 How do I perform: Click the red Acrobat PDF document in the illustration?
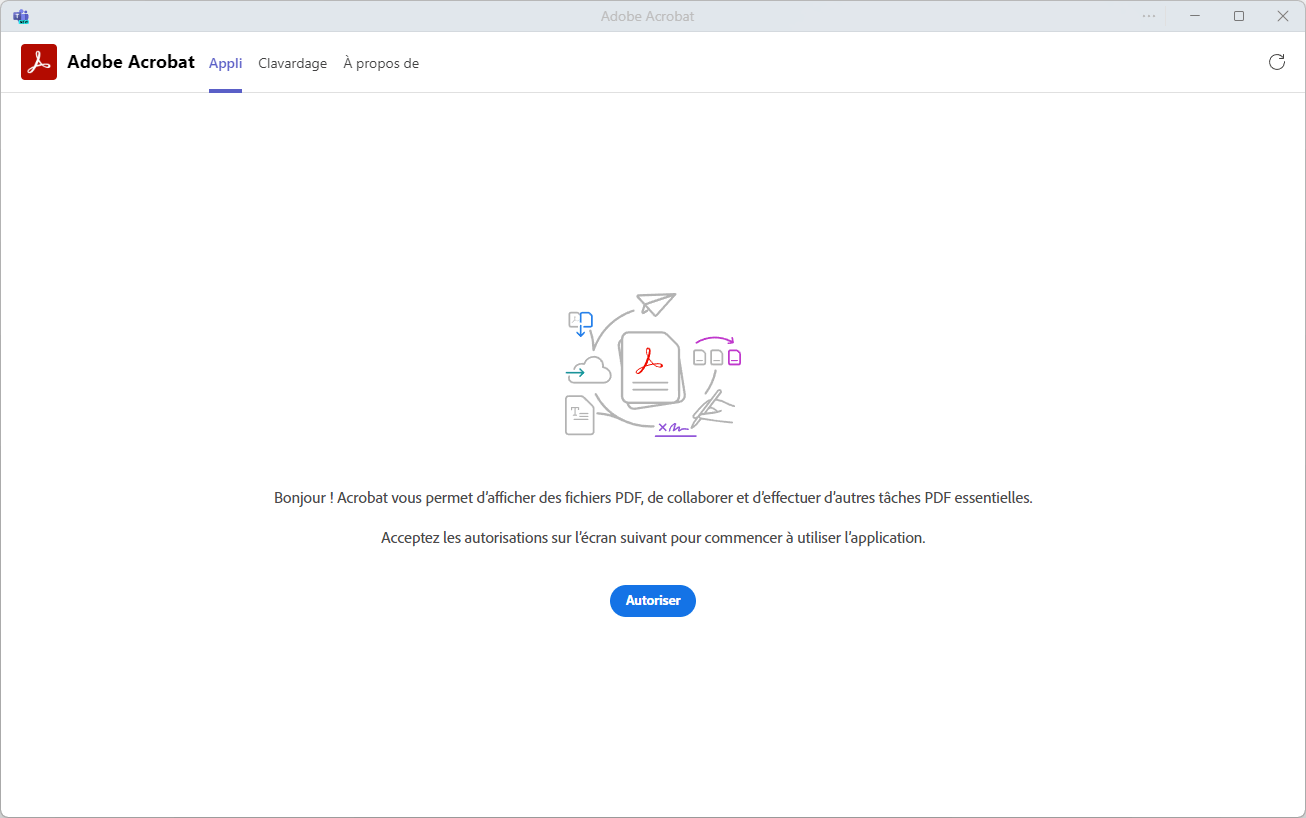pyautogui.click(x=650, y=370)
